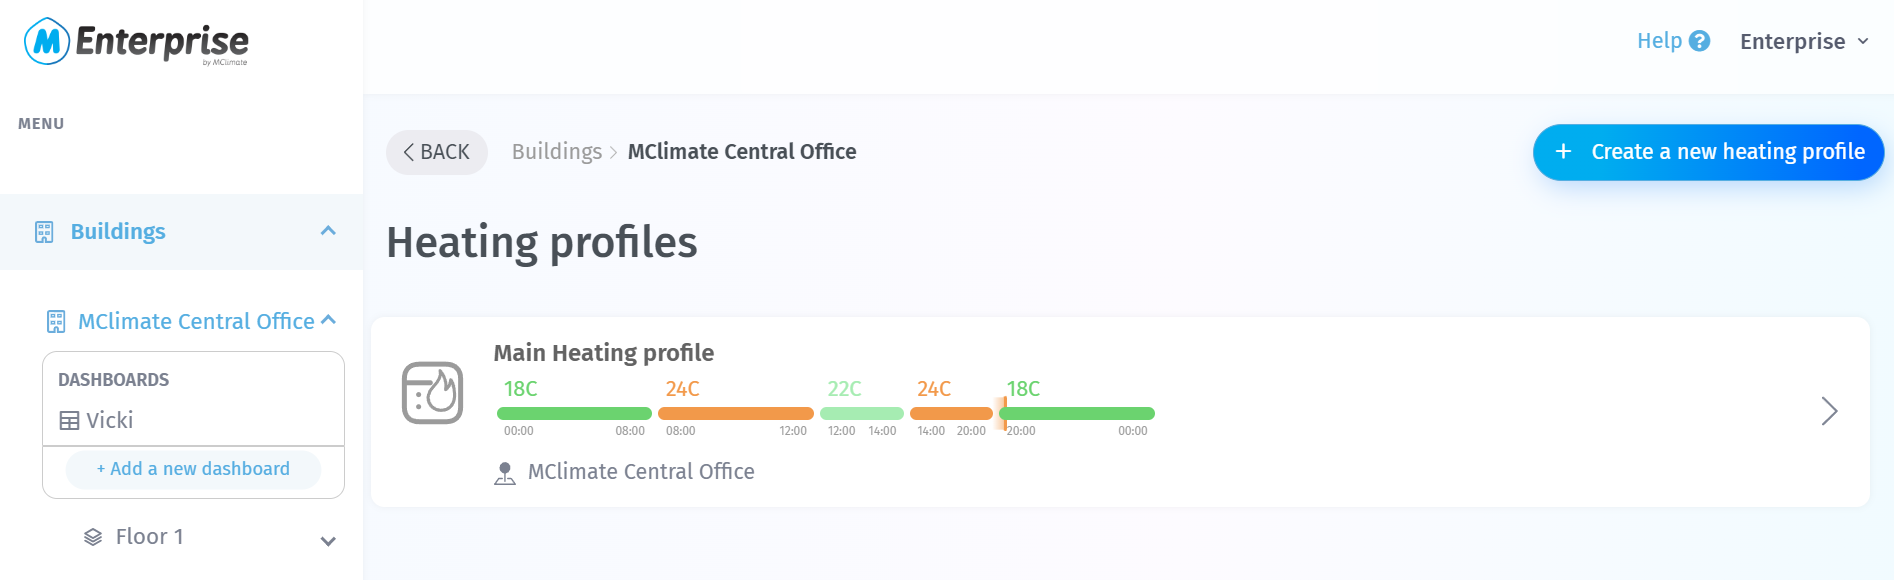Click the Floor 1 layers icon
Viewport: 1894px width, 580px height.
[93, 537]
